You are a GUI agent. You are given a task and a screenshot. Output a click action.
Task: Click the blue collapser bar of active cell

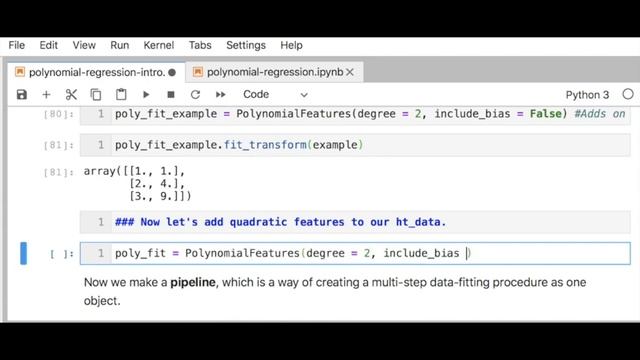24,253
